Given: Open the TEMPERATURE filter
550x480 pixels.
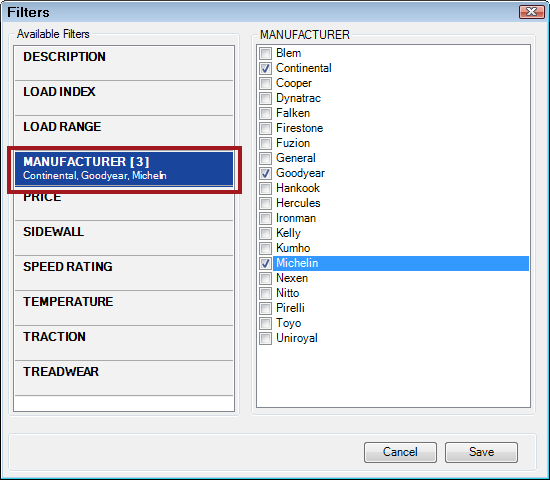Looking at the screenshot, I should coord(124,308).
